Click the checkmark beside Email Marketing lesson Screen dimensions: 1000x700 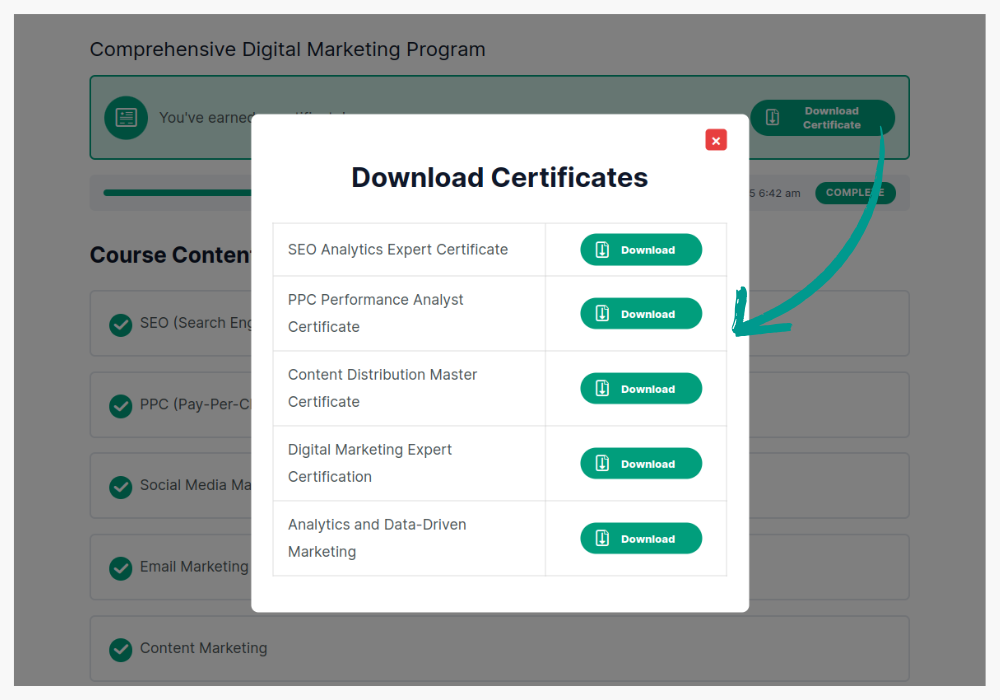point(121,568)
